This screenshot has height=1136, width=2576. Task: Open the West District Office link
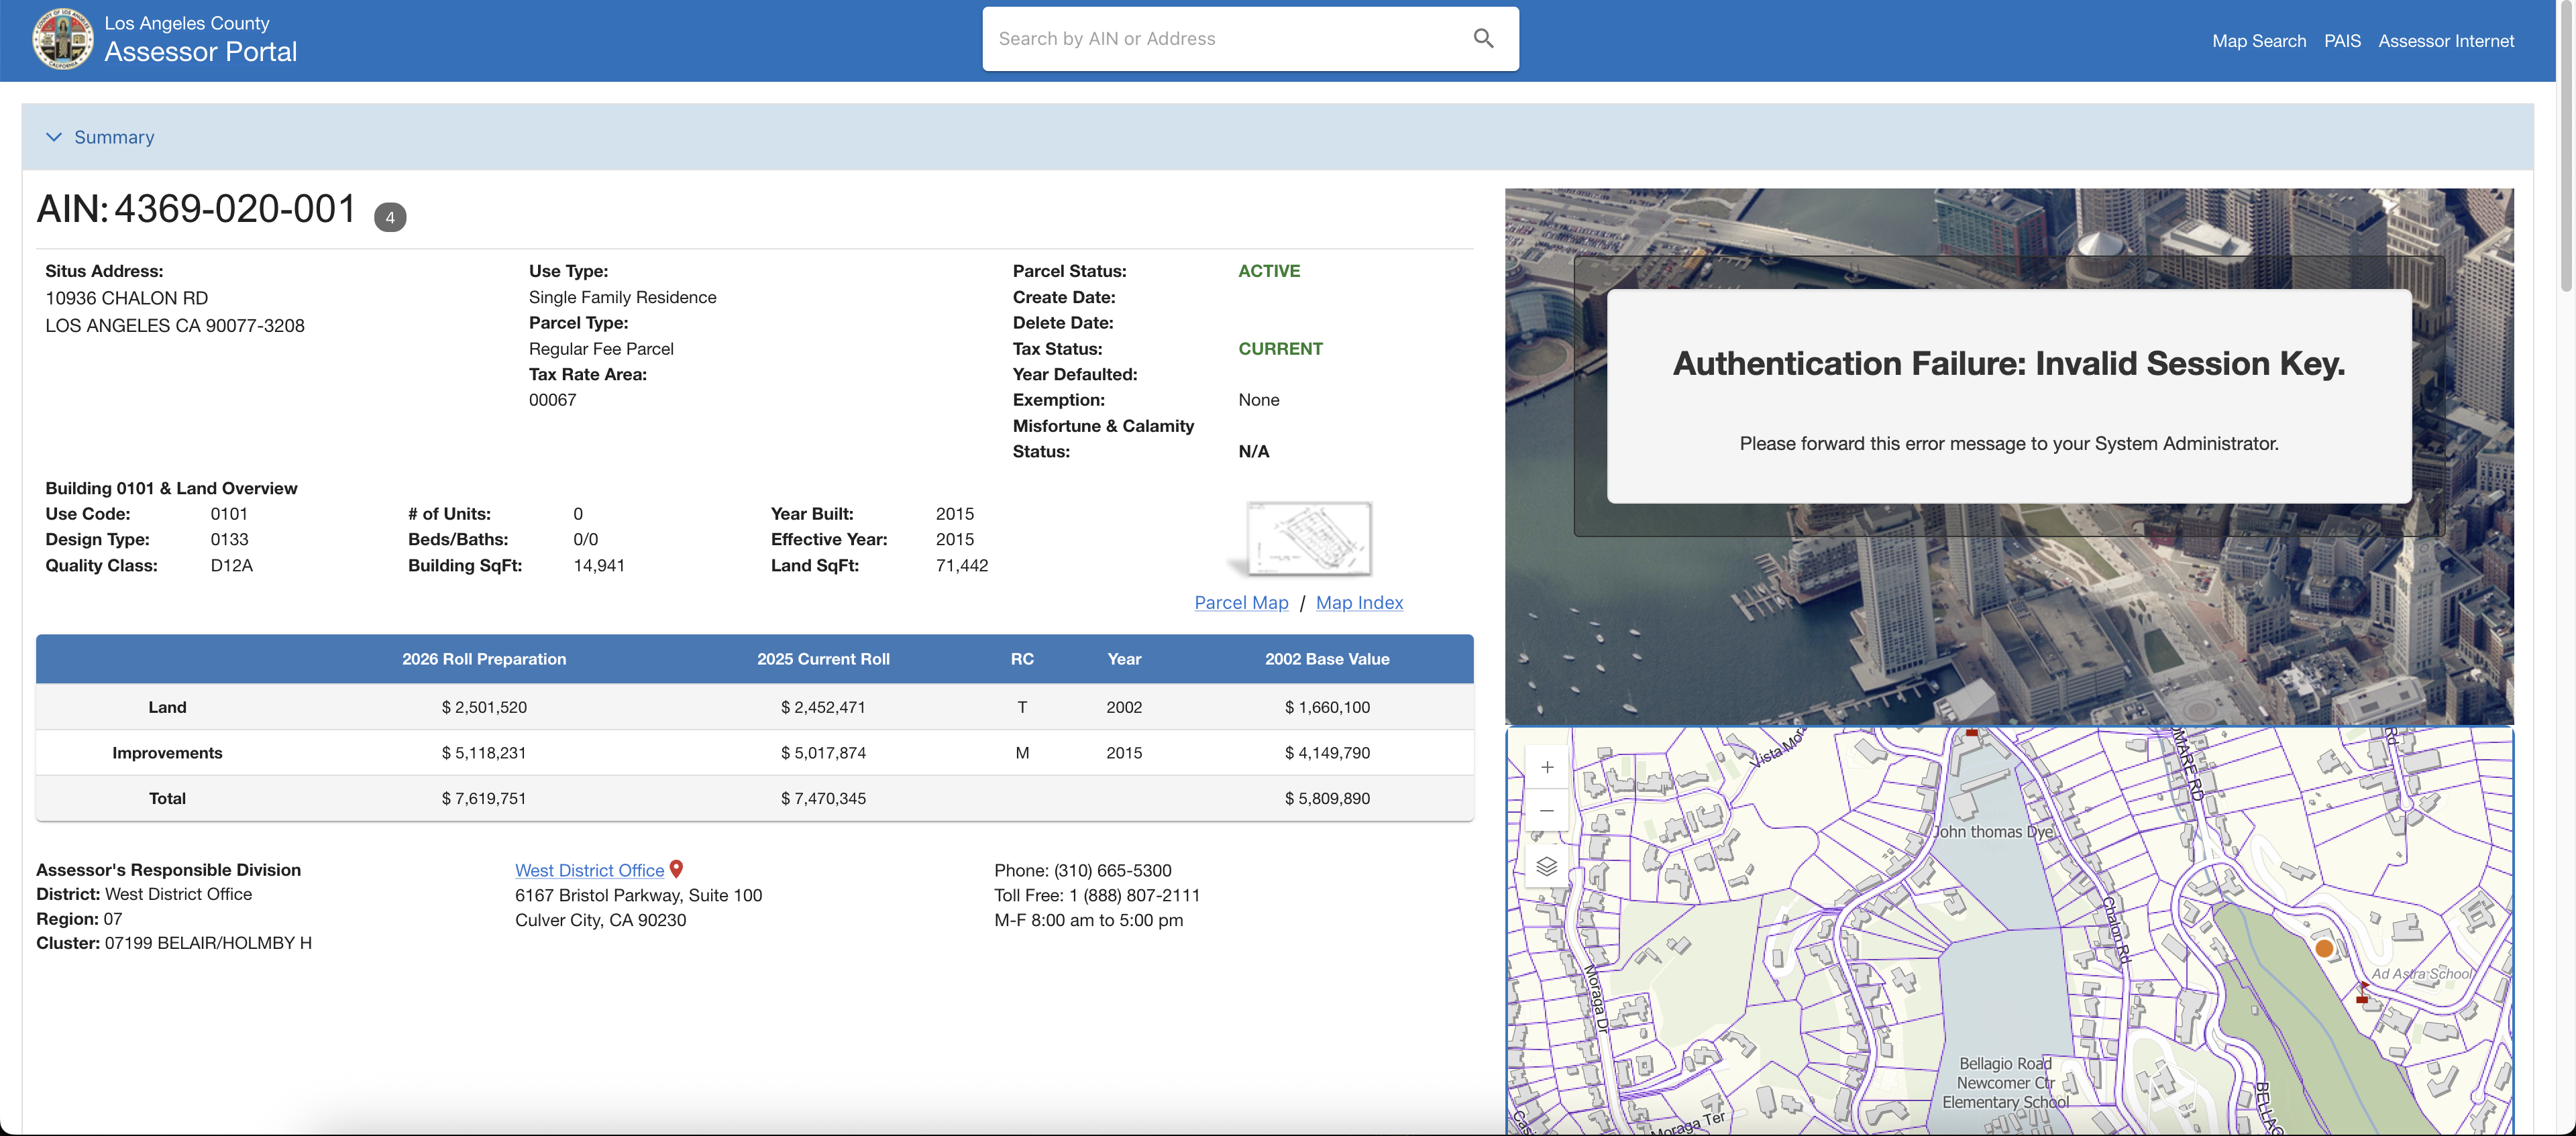pyautogui.click(x=589, y=870)
